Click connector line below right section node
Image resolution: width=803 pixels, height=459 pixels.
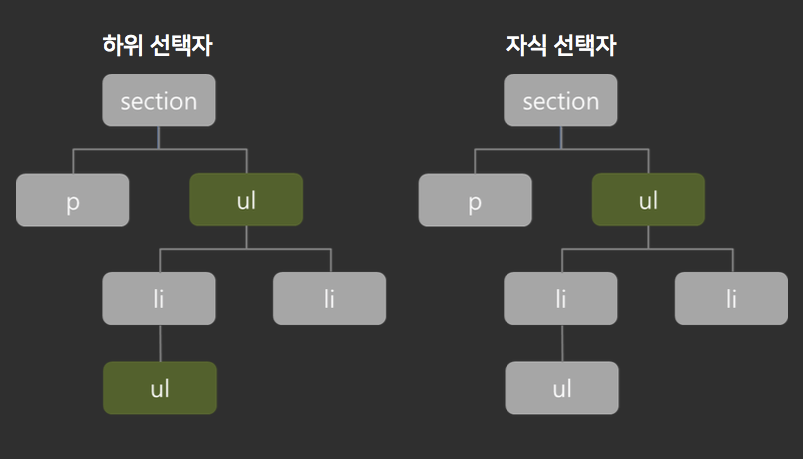[561, 137]
